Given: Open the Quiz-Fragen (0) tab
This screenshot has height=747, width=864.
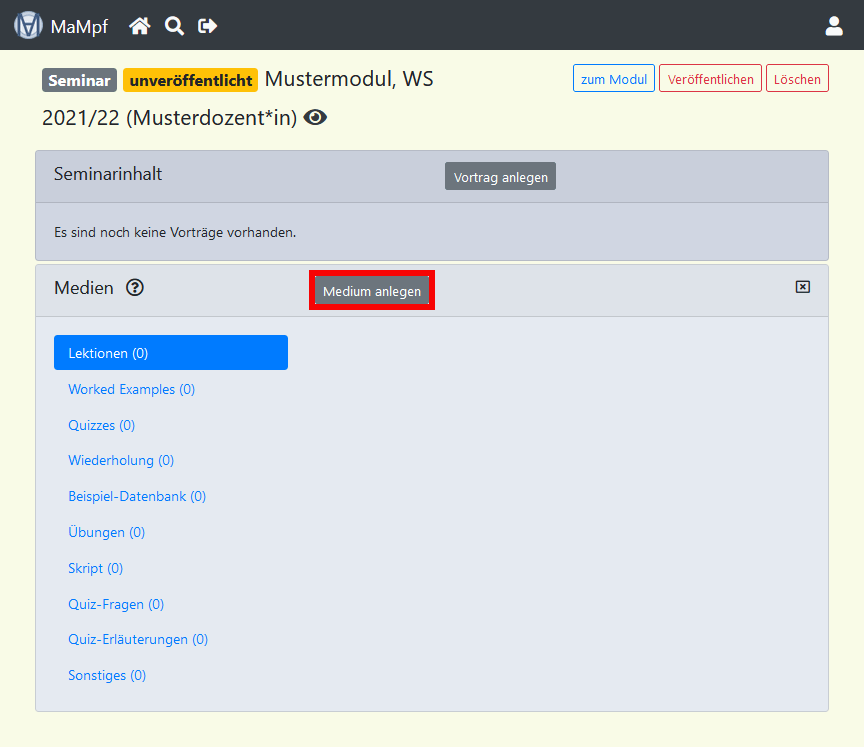Looking at the screenshot, I should [116, 604].
